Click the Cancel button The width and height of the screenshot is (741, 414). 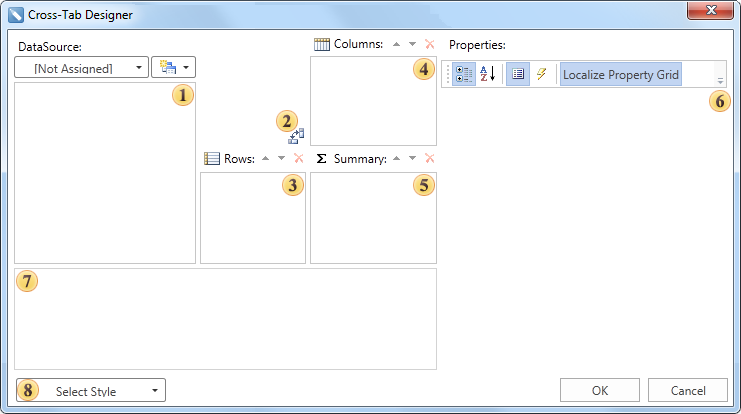point(688,391)
